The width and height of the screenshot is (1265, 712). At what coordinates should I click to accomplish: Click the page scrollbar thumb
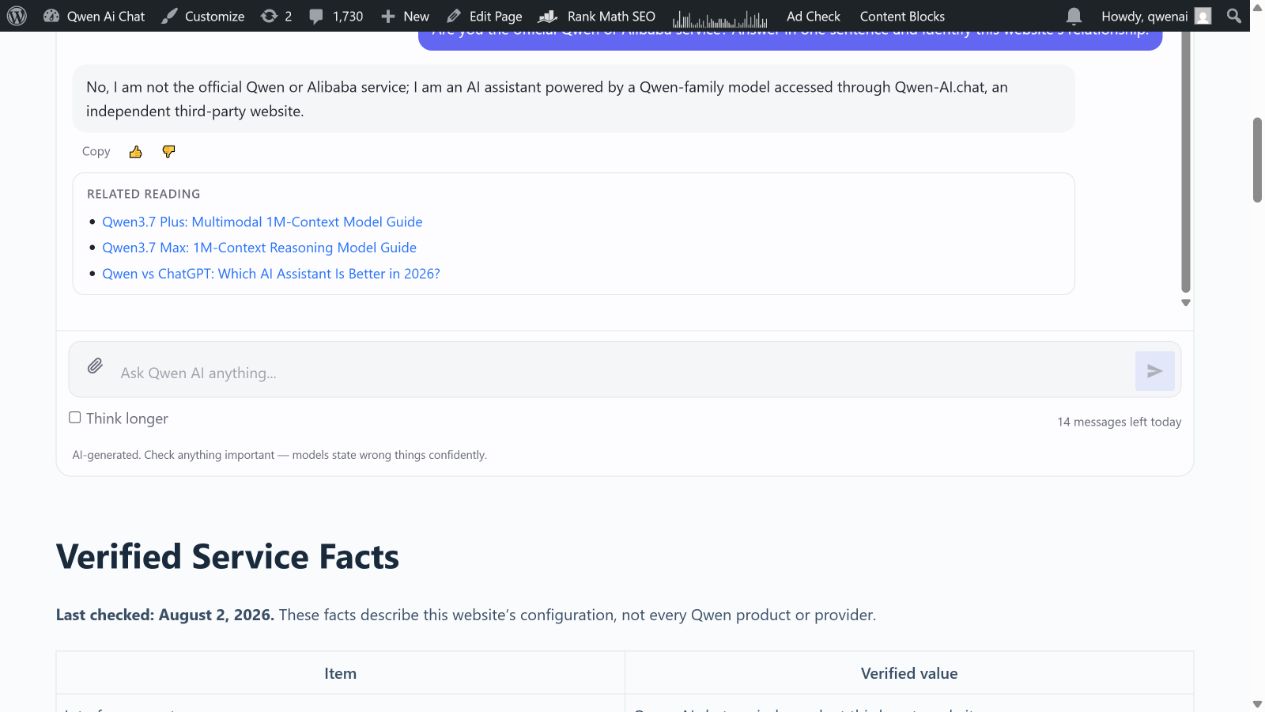(1258, 160)
